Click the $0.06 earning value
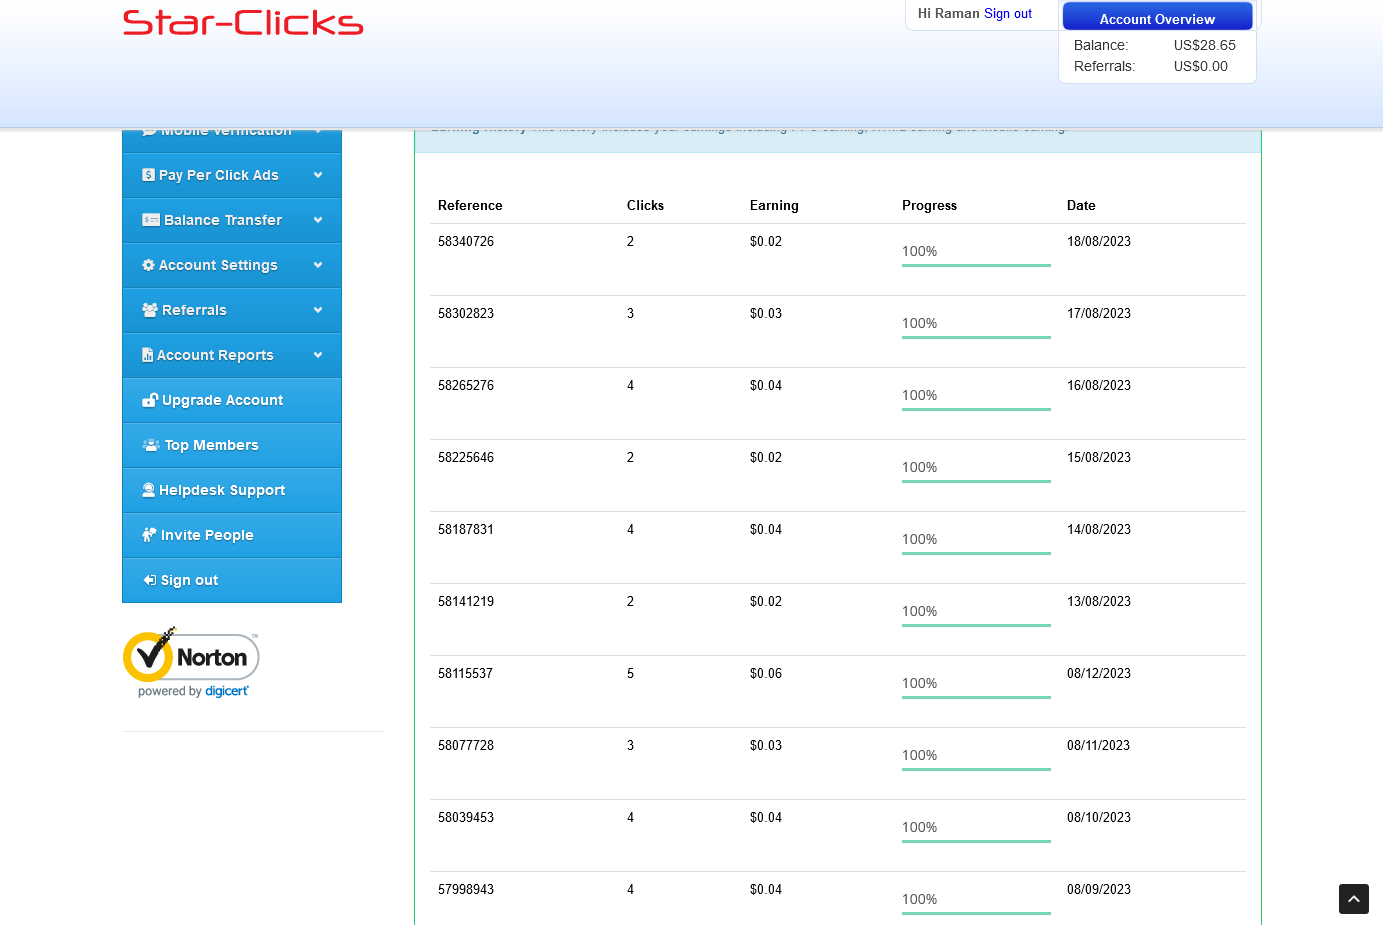Image resolution: width=1383 pixels, height=925 pixels. pyautogui.click(x=766, y=673)
